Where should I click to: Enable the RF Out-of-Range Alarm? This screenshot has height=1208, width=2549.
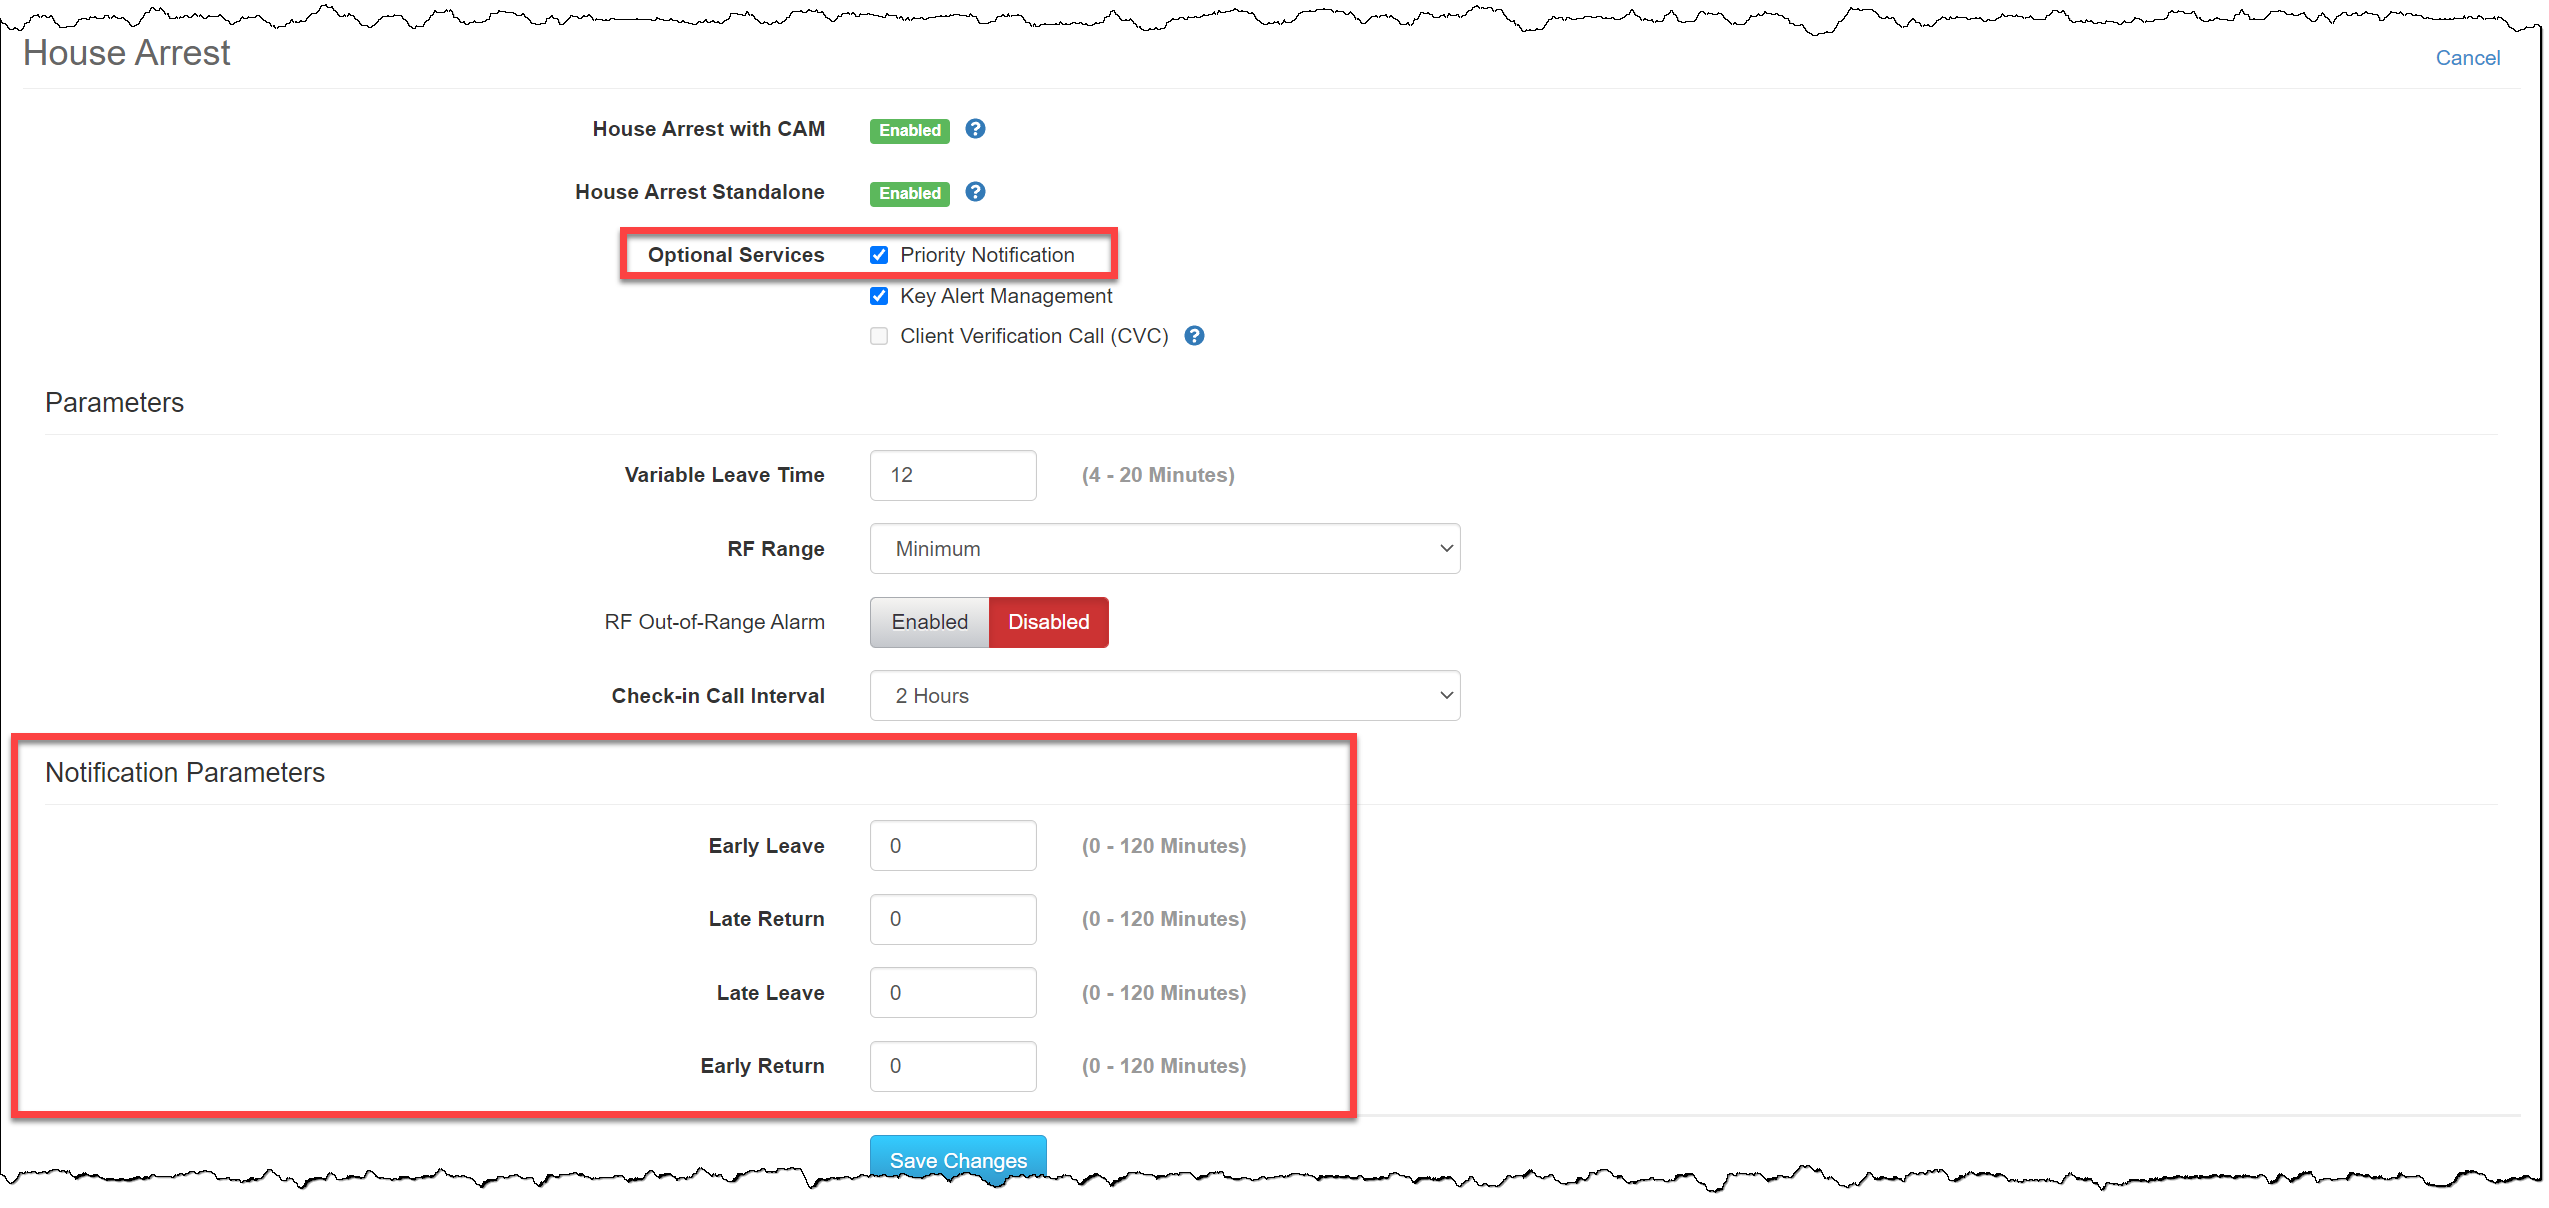(x=929, y=621)
